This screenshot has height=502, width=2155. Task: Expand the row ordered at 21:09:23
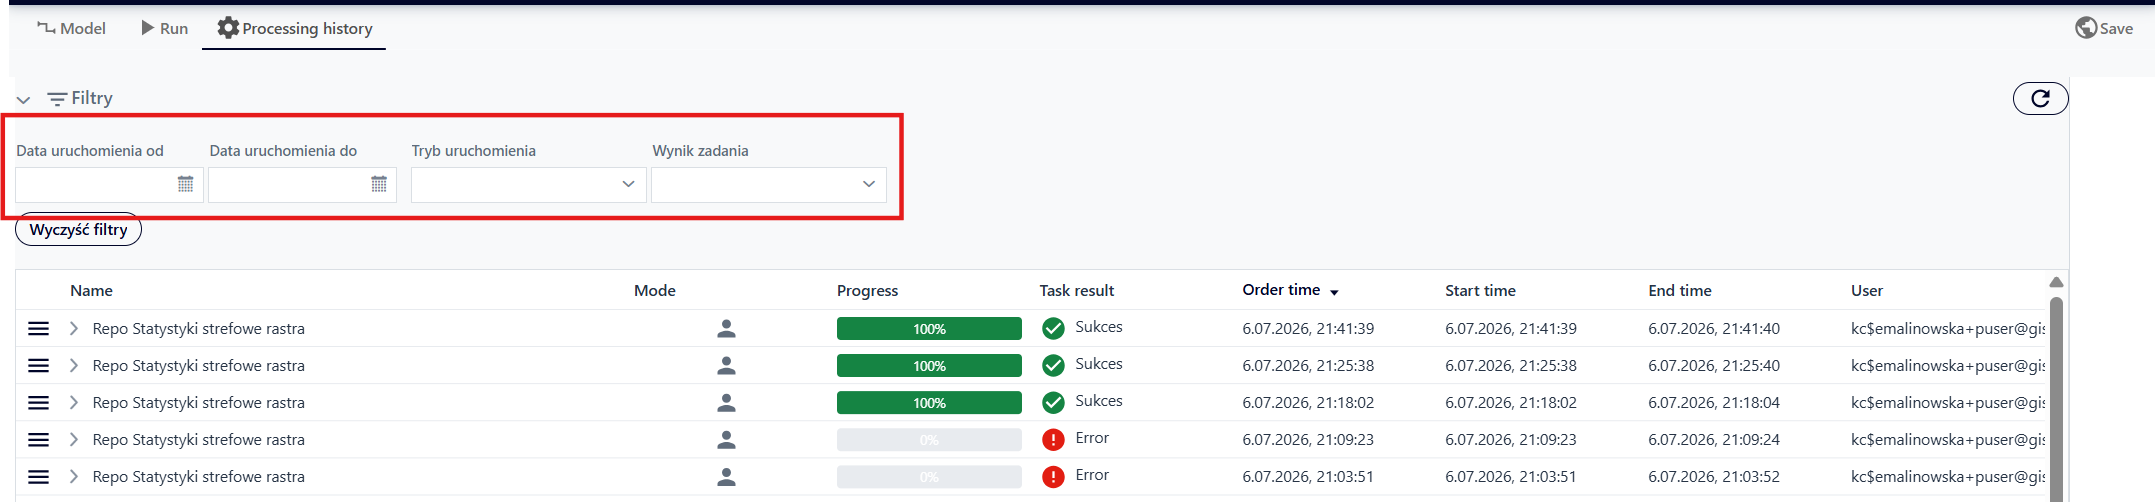(x=74, y=439)
